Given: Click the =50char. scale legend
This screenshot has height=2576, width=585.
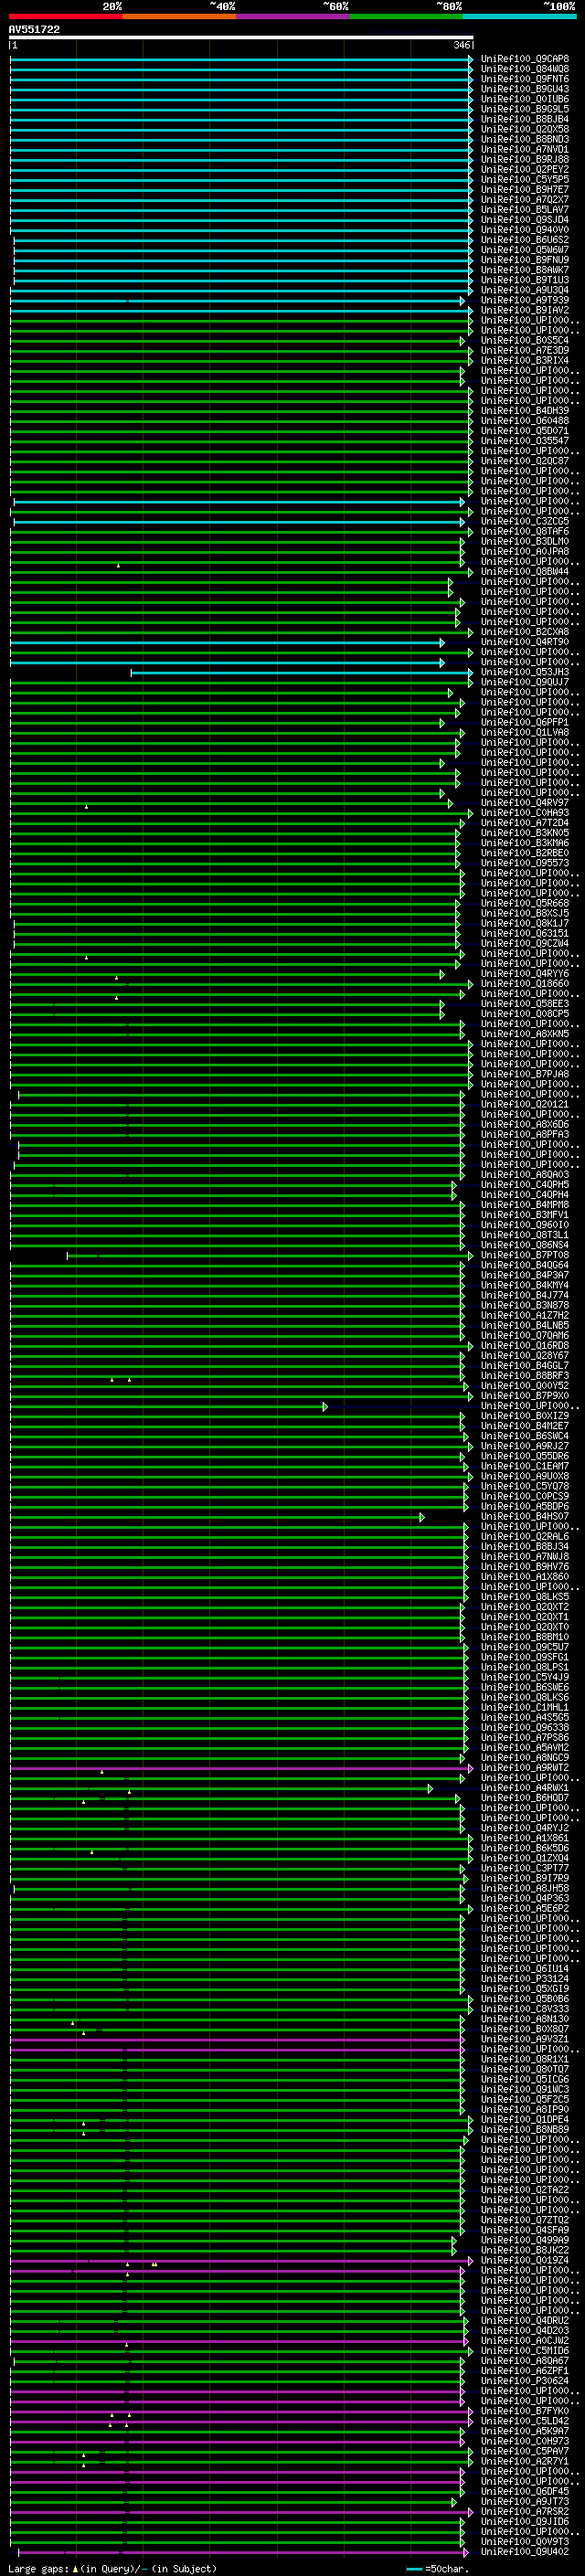Looking at the screenshot, I should 438,2569.
